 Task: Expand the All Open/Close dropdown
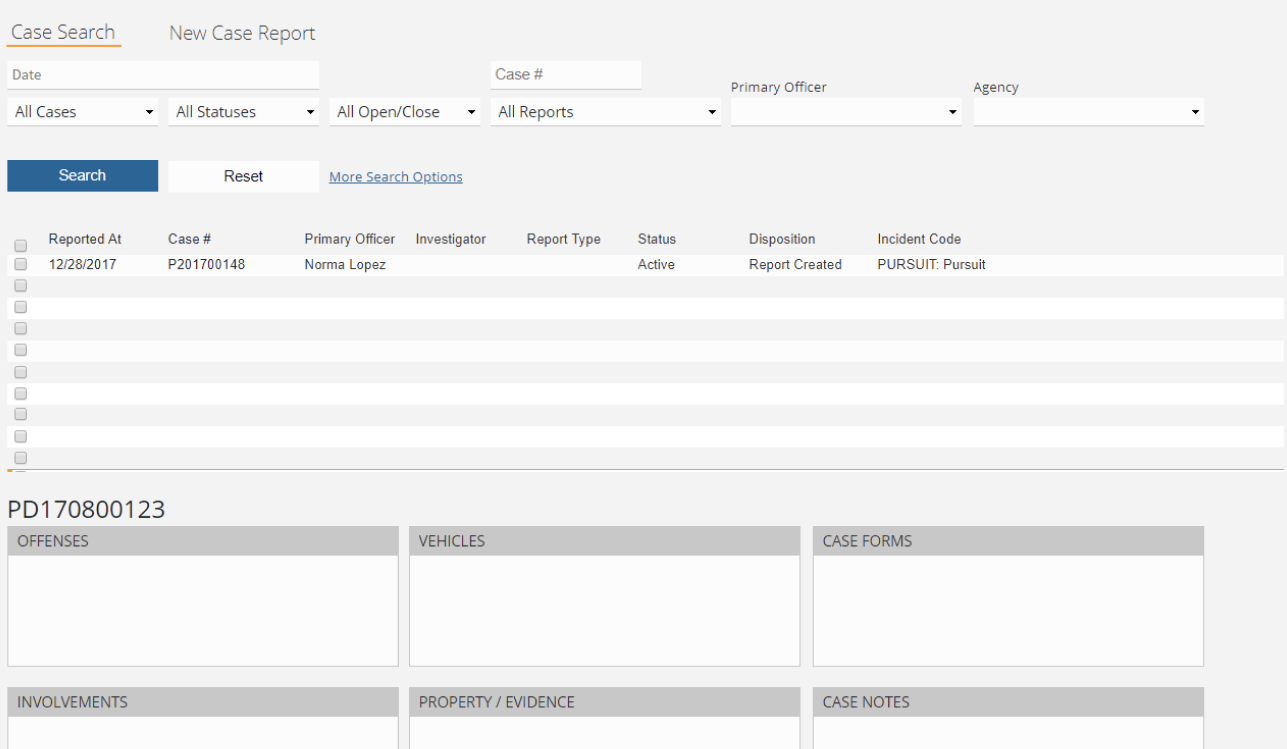(x=406, y=112)
